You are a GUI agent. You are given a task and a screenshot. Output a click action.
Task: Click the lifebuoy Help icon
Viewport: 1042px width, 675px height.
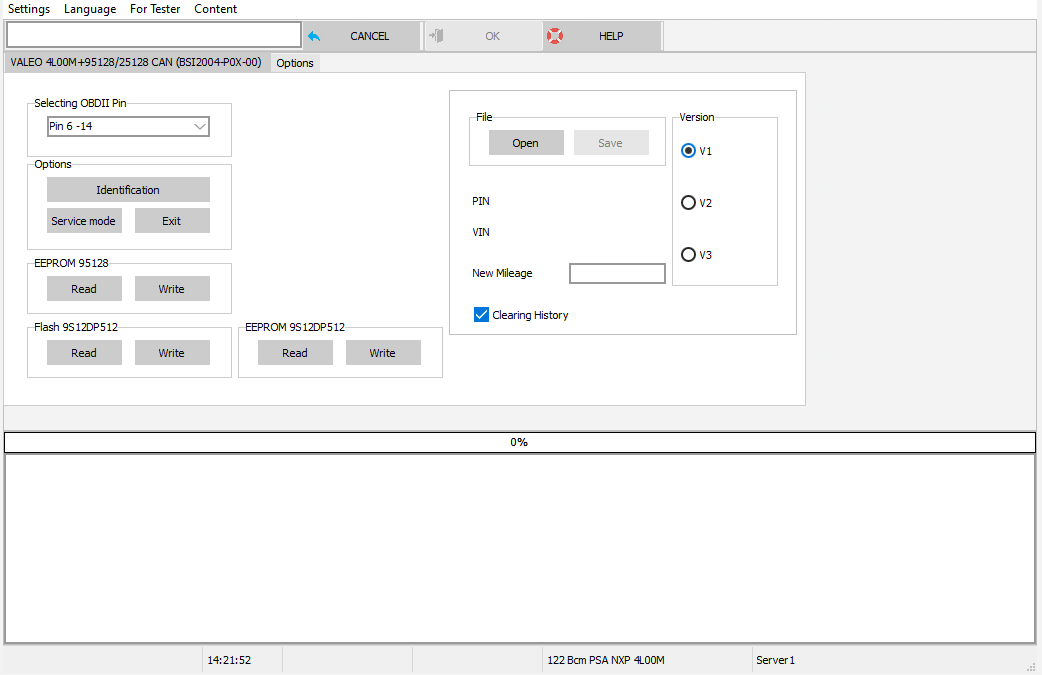(x=555, y=36)
